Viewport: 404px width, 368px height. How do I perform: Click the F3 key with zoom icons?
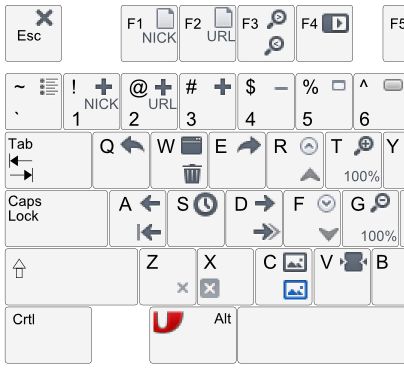point(266,33)
